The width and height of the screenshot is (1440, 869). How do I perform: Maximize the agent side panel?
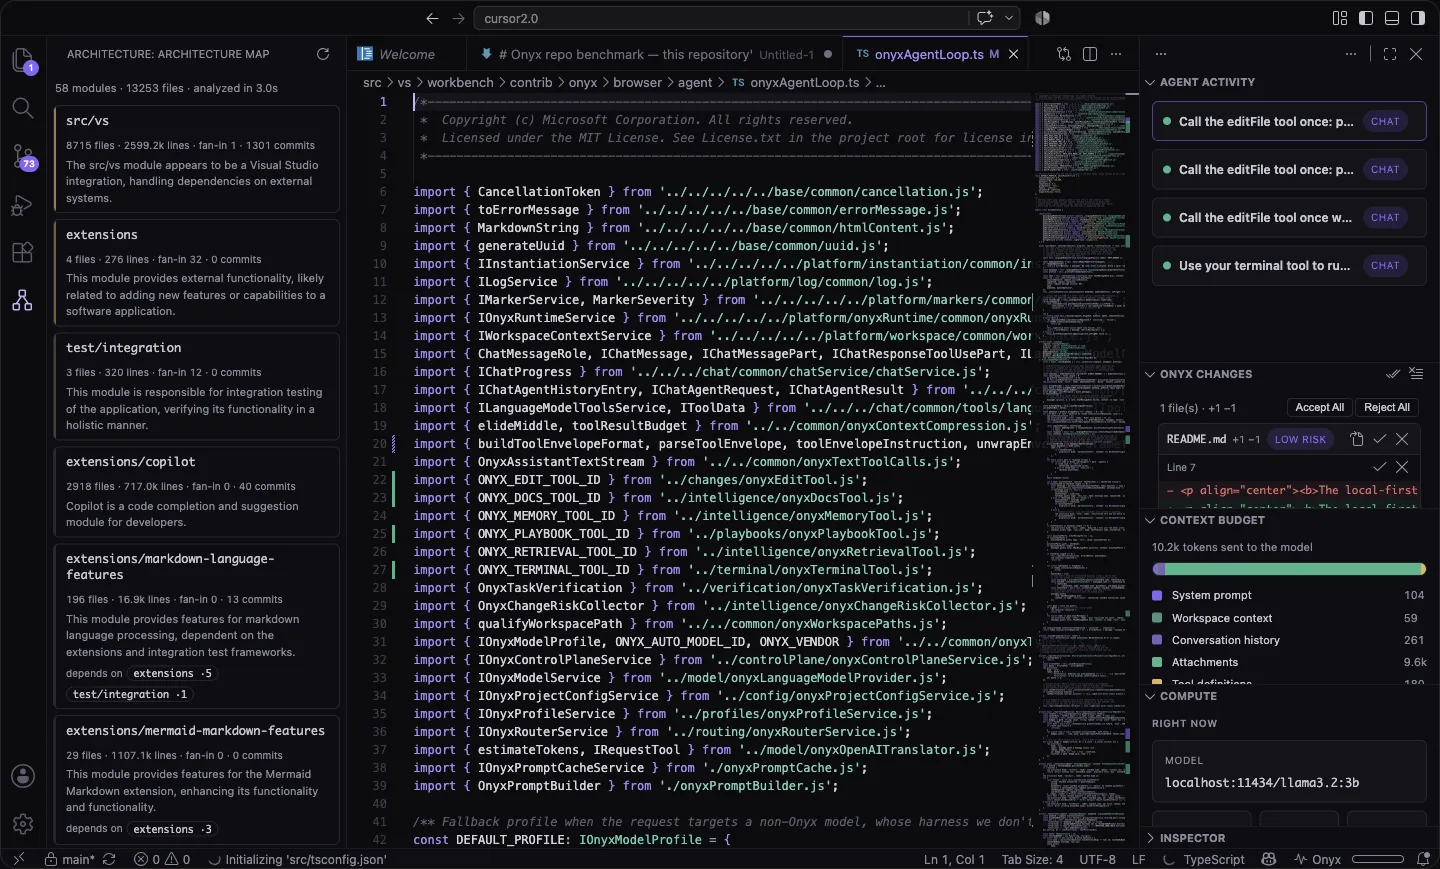click(x=1390, y=54)
